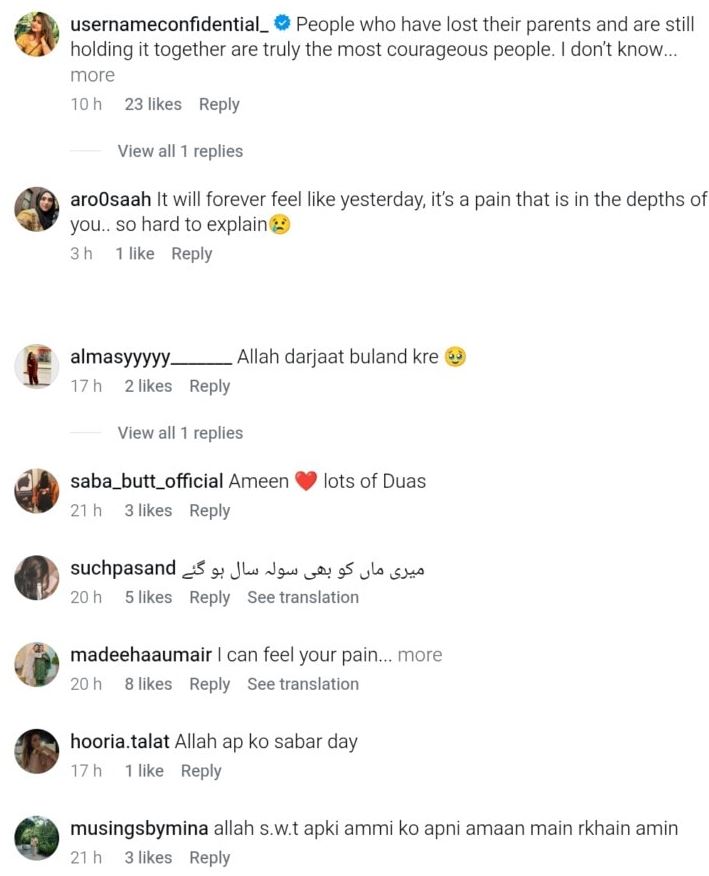Screen dimensions: 709x876
Task: Click musingsbymina's profile picture
Action: [37, 838]
